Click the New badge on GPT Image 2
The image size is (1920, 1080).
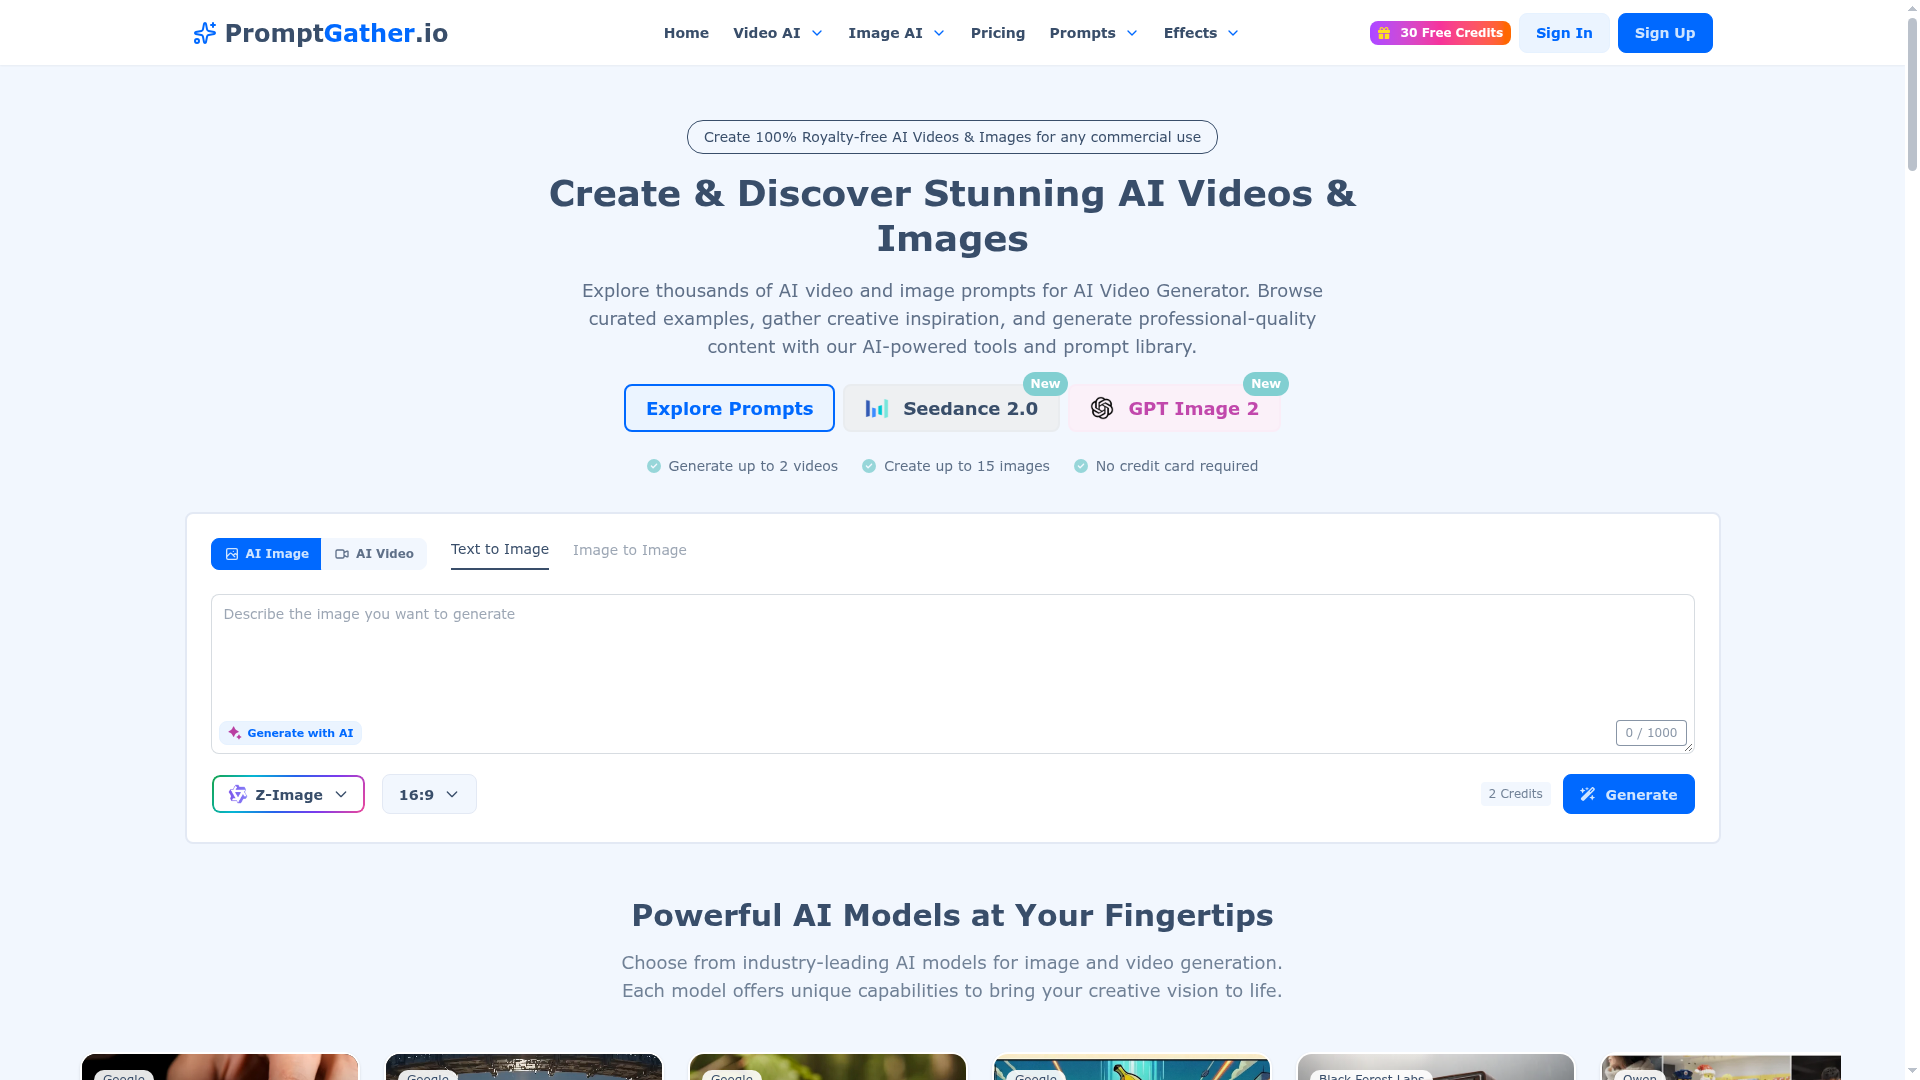click(x=1265, y=384)
